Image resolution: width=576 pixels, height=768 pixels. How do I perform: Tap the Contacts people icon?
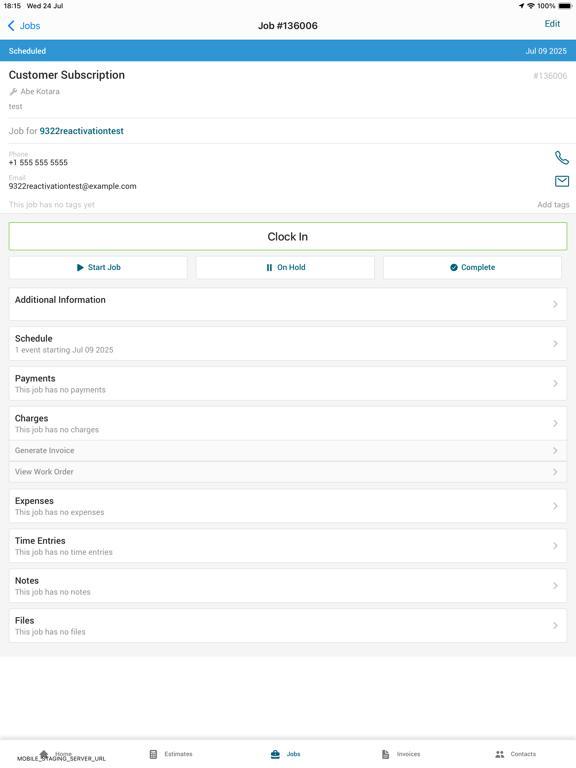pyautogui.click(x=500, y=754)
